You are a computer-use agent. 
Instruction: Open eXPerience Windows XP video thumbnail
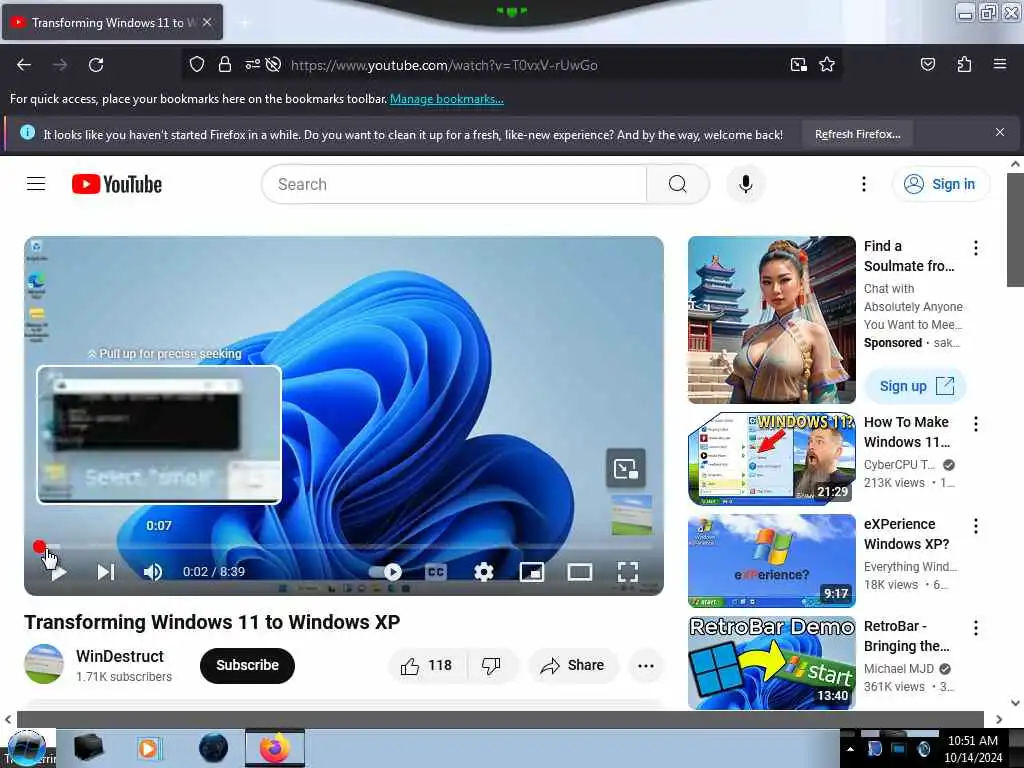click(772, 561)
